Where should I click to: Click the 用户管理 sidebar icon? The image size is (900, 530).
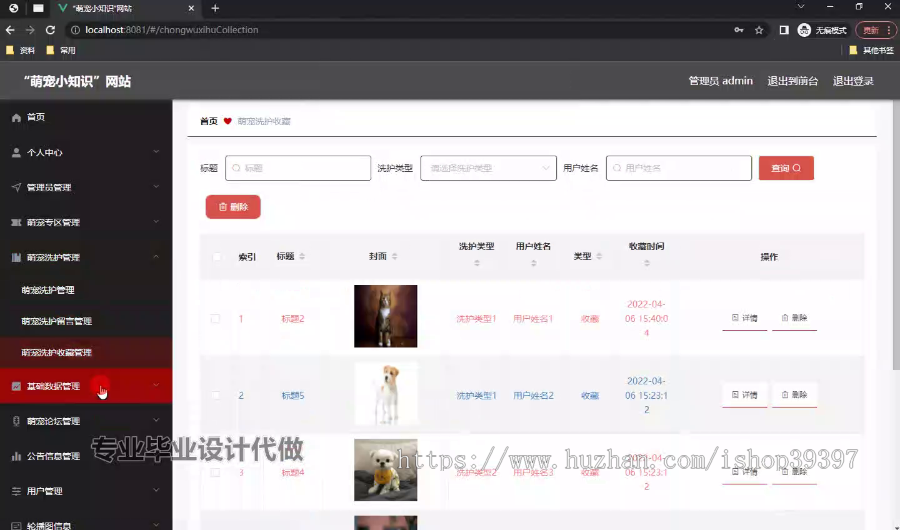coord(16,491)
